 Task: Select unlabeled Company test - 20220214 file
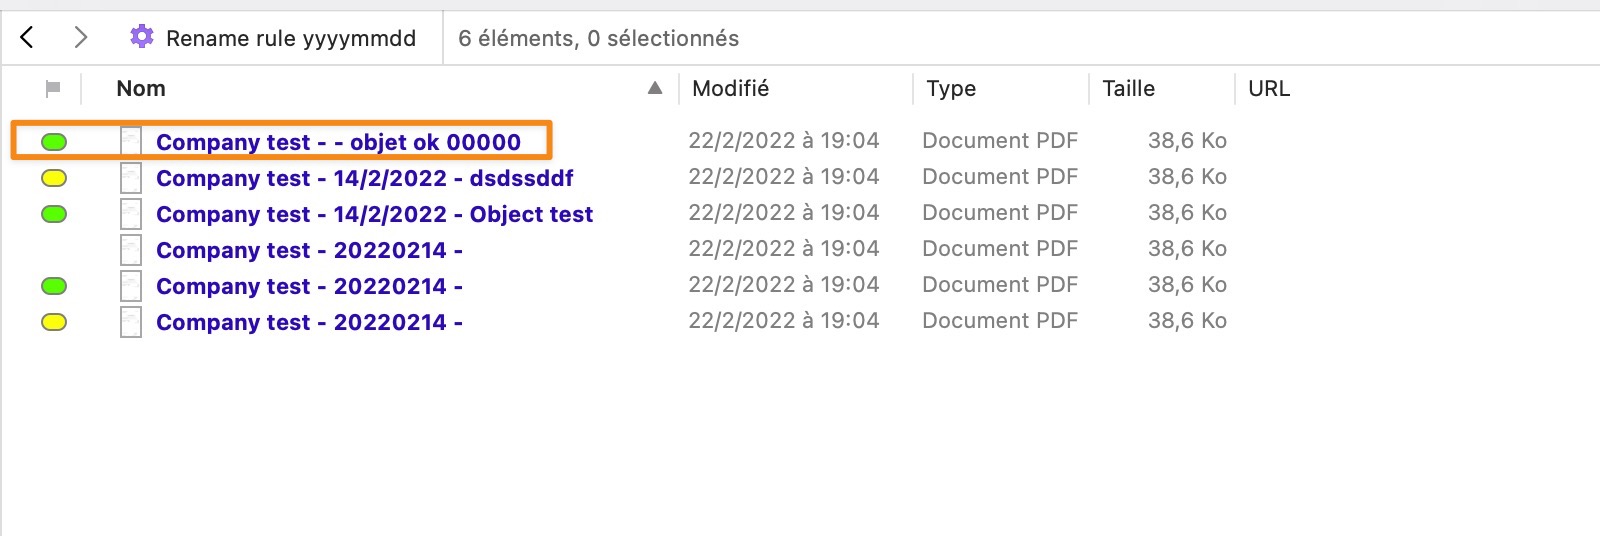309,250
